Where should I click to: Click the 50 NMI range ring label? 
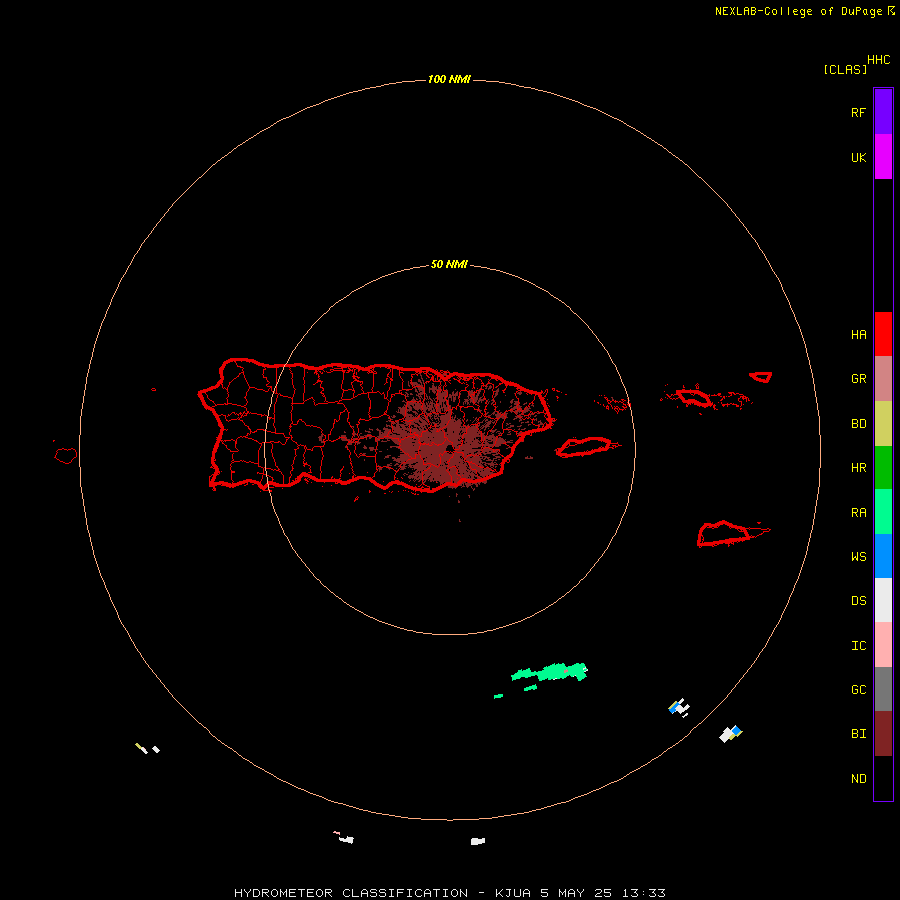(x=449, y=265)
